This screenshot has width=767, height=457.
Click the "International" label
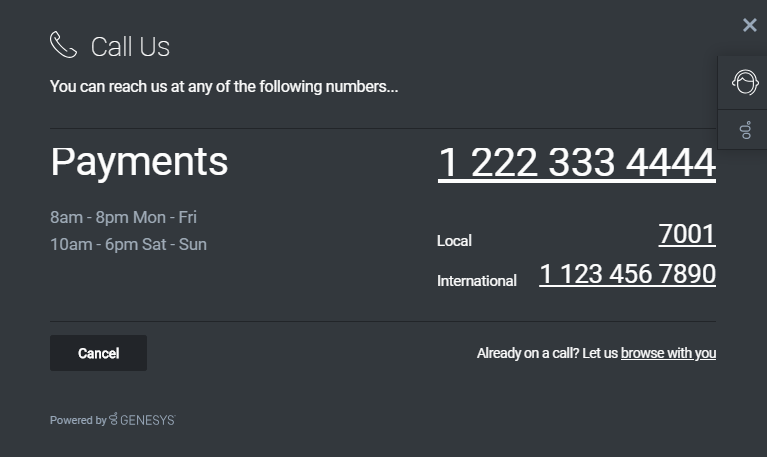(x=476, y=281)
